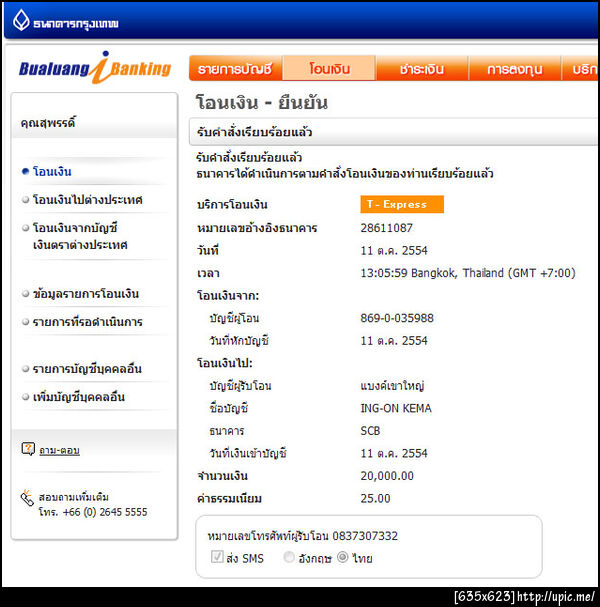
Task: Select the โอนเงิน tab
Action: [x=329, y=69]
